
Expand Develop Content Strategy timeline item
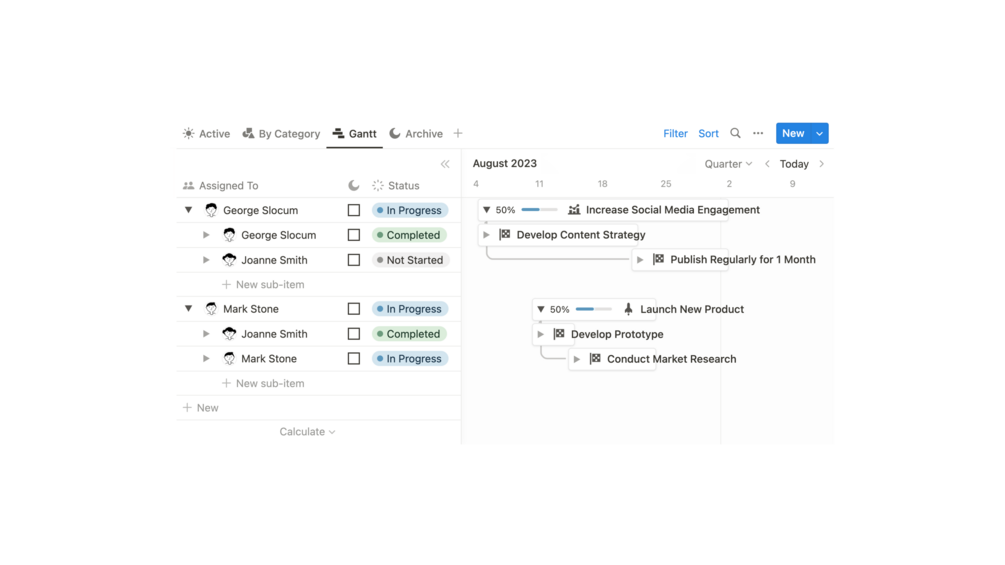486,234
